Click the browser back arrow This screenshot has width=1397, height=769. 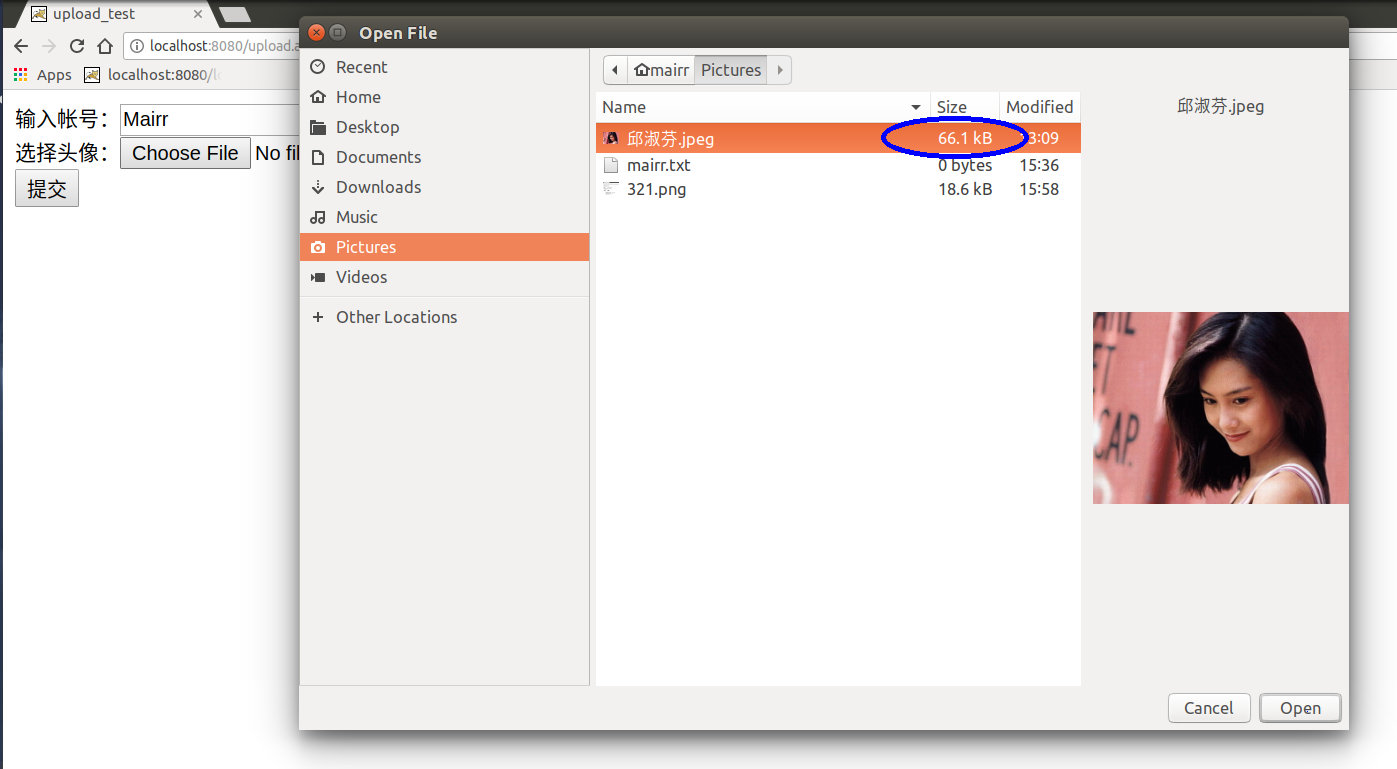20,46
